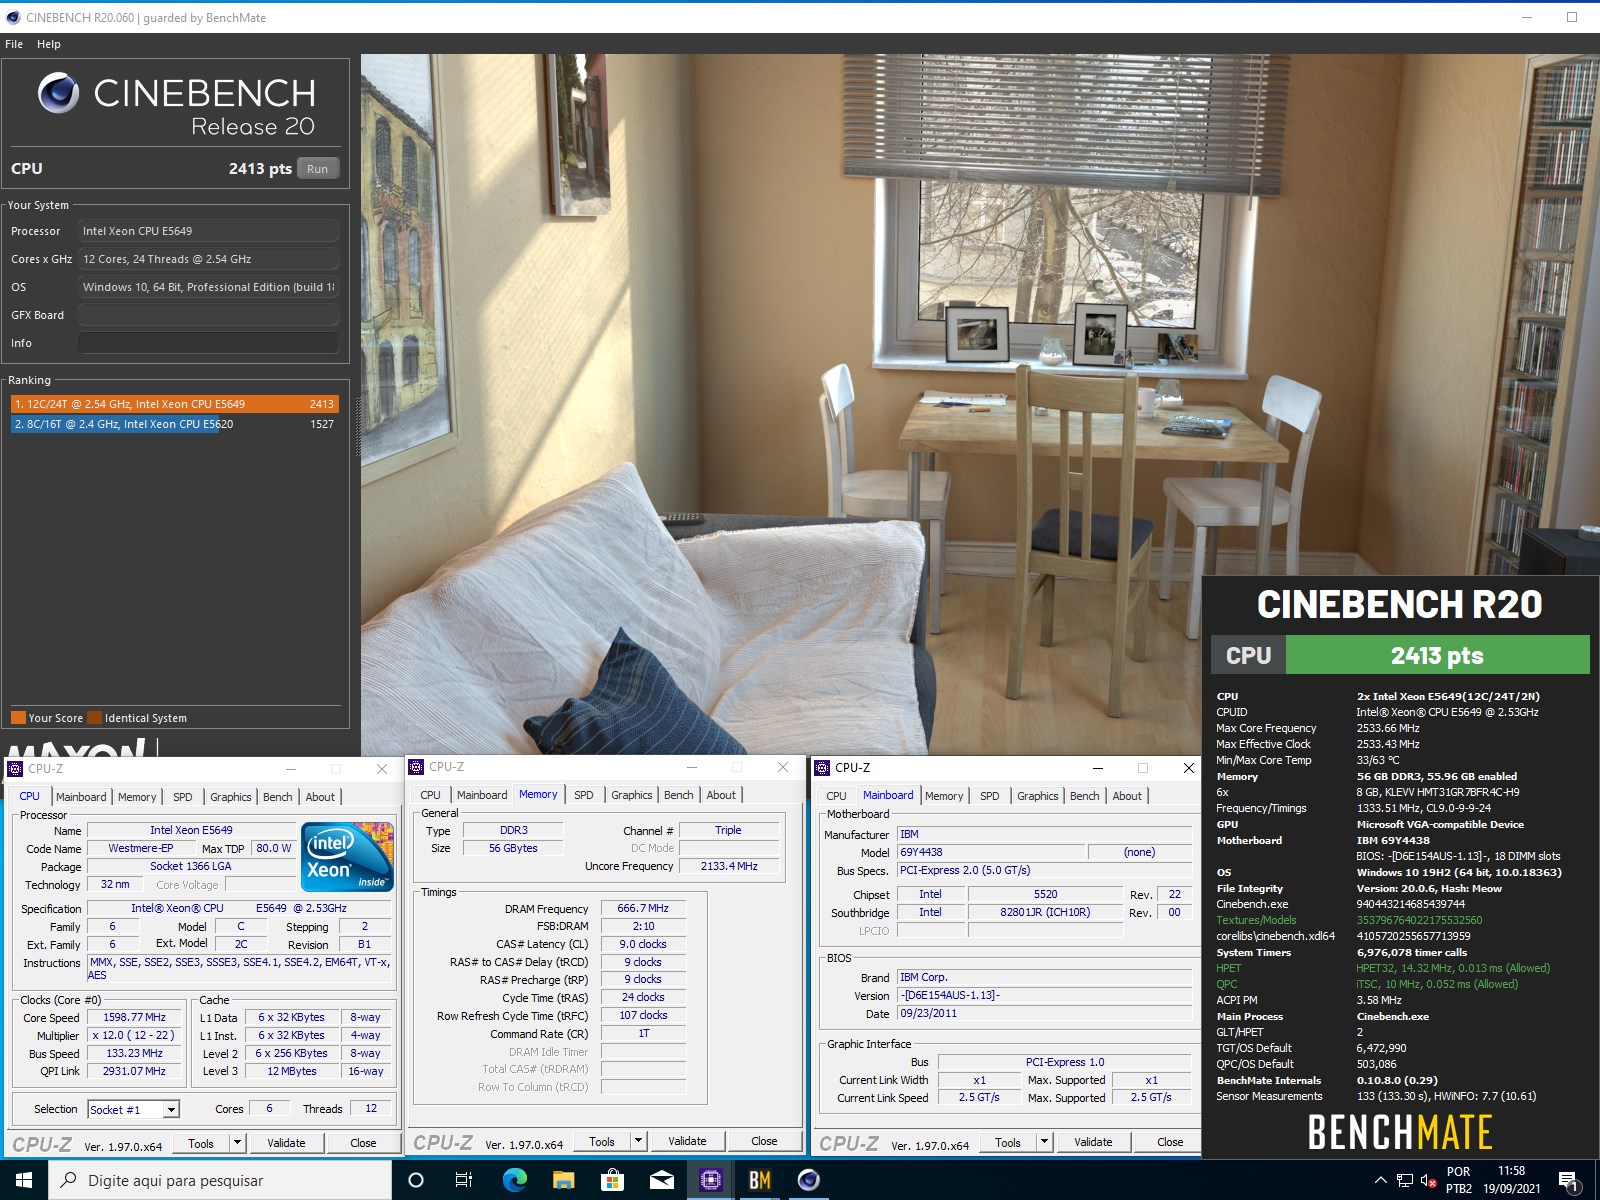Click DRAM Frequency value 666.7 MHz
The width and height of the screenshot is (1600, 1200).
[x=643, y=908]
